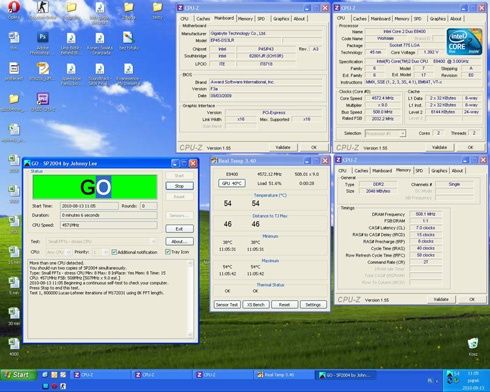490x392 pixels.
Task: Open the Caches tab in Memory CPU-Z window
Action: point(361,171)
